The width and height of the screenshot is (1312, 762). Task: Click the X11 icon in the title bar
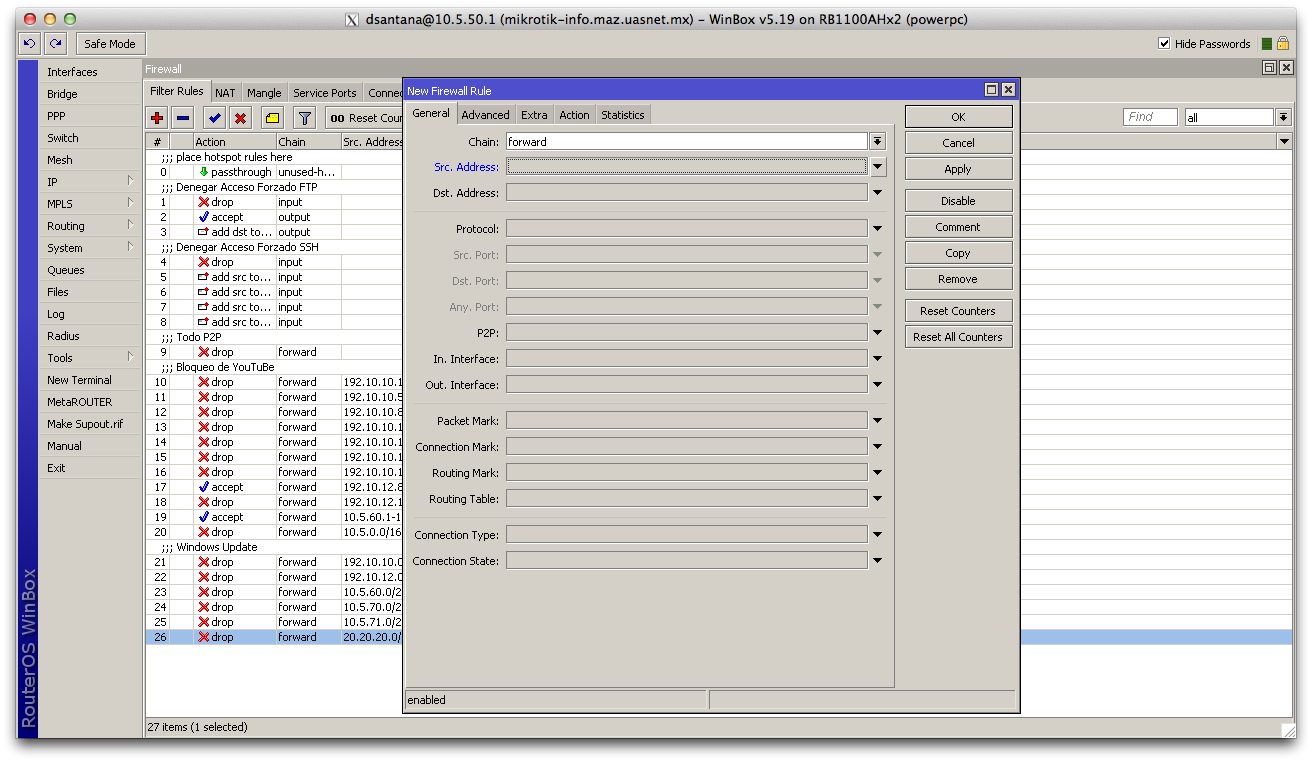pos(352,19)
